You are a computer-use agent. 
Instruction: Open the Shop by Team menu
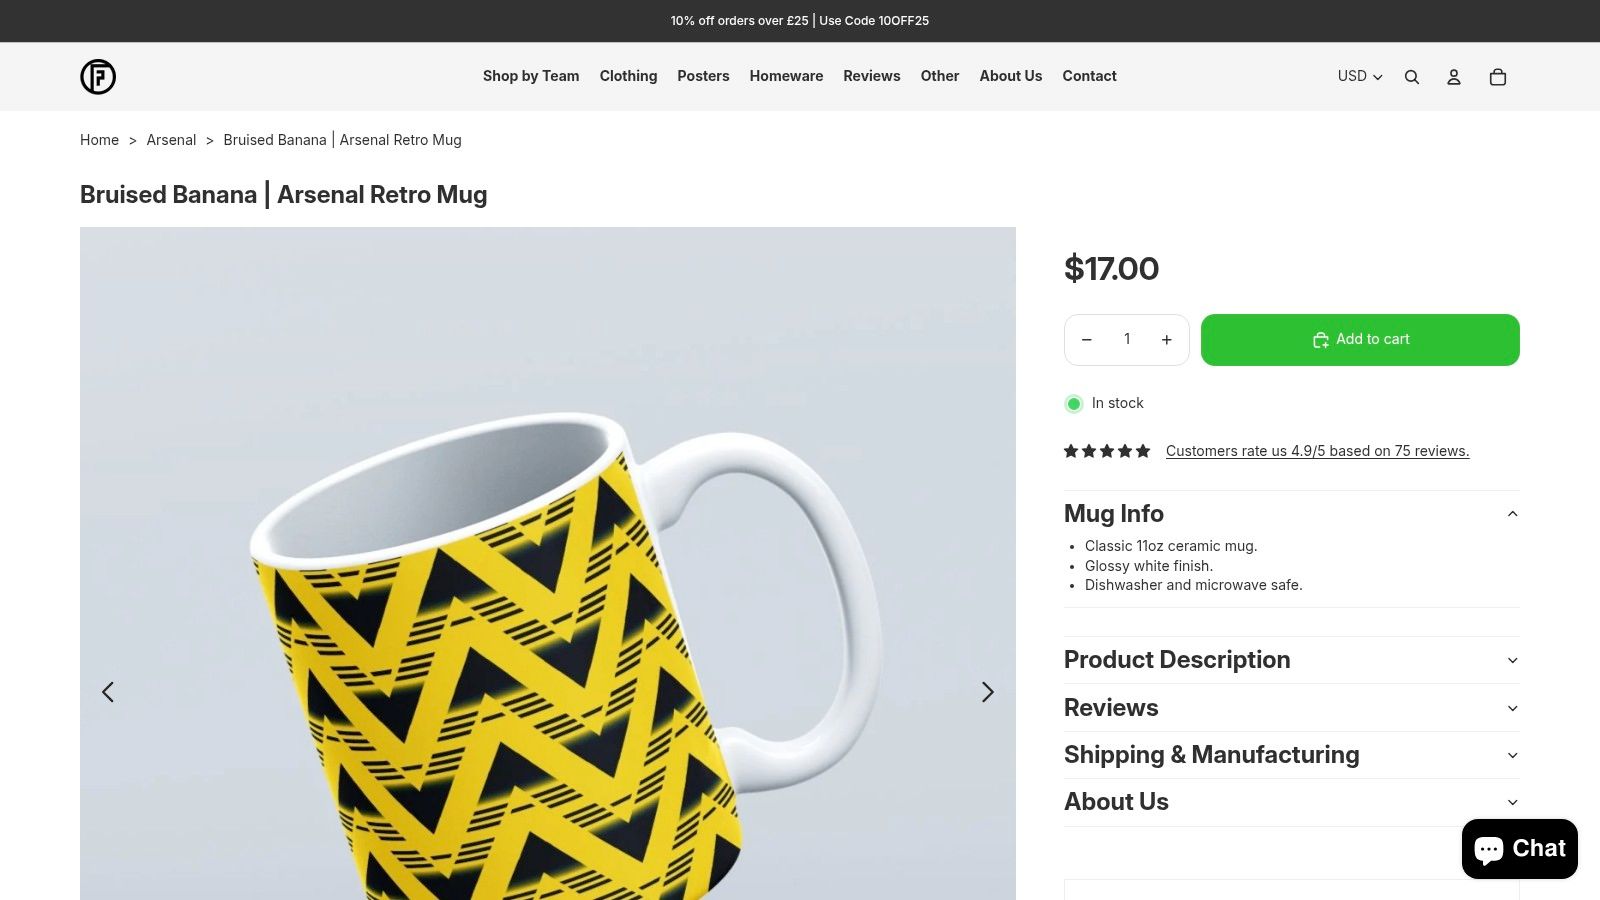[531, 76]
